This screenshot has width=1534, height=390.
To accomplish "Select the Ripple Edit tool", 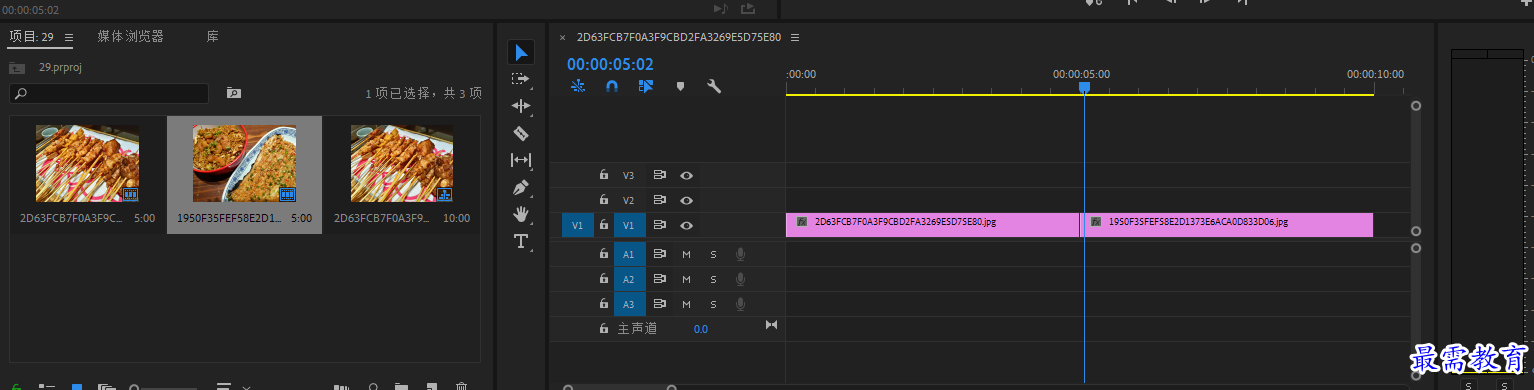I will click(x=521, y=106).
